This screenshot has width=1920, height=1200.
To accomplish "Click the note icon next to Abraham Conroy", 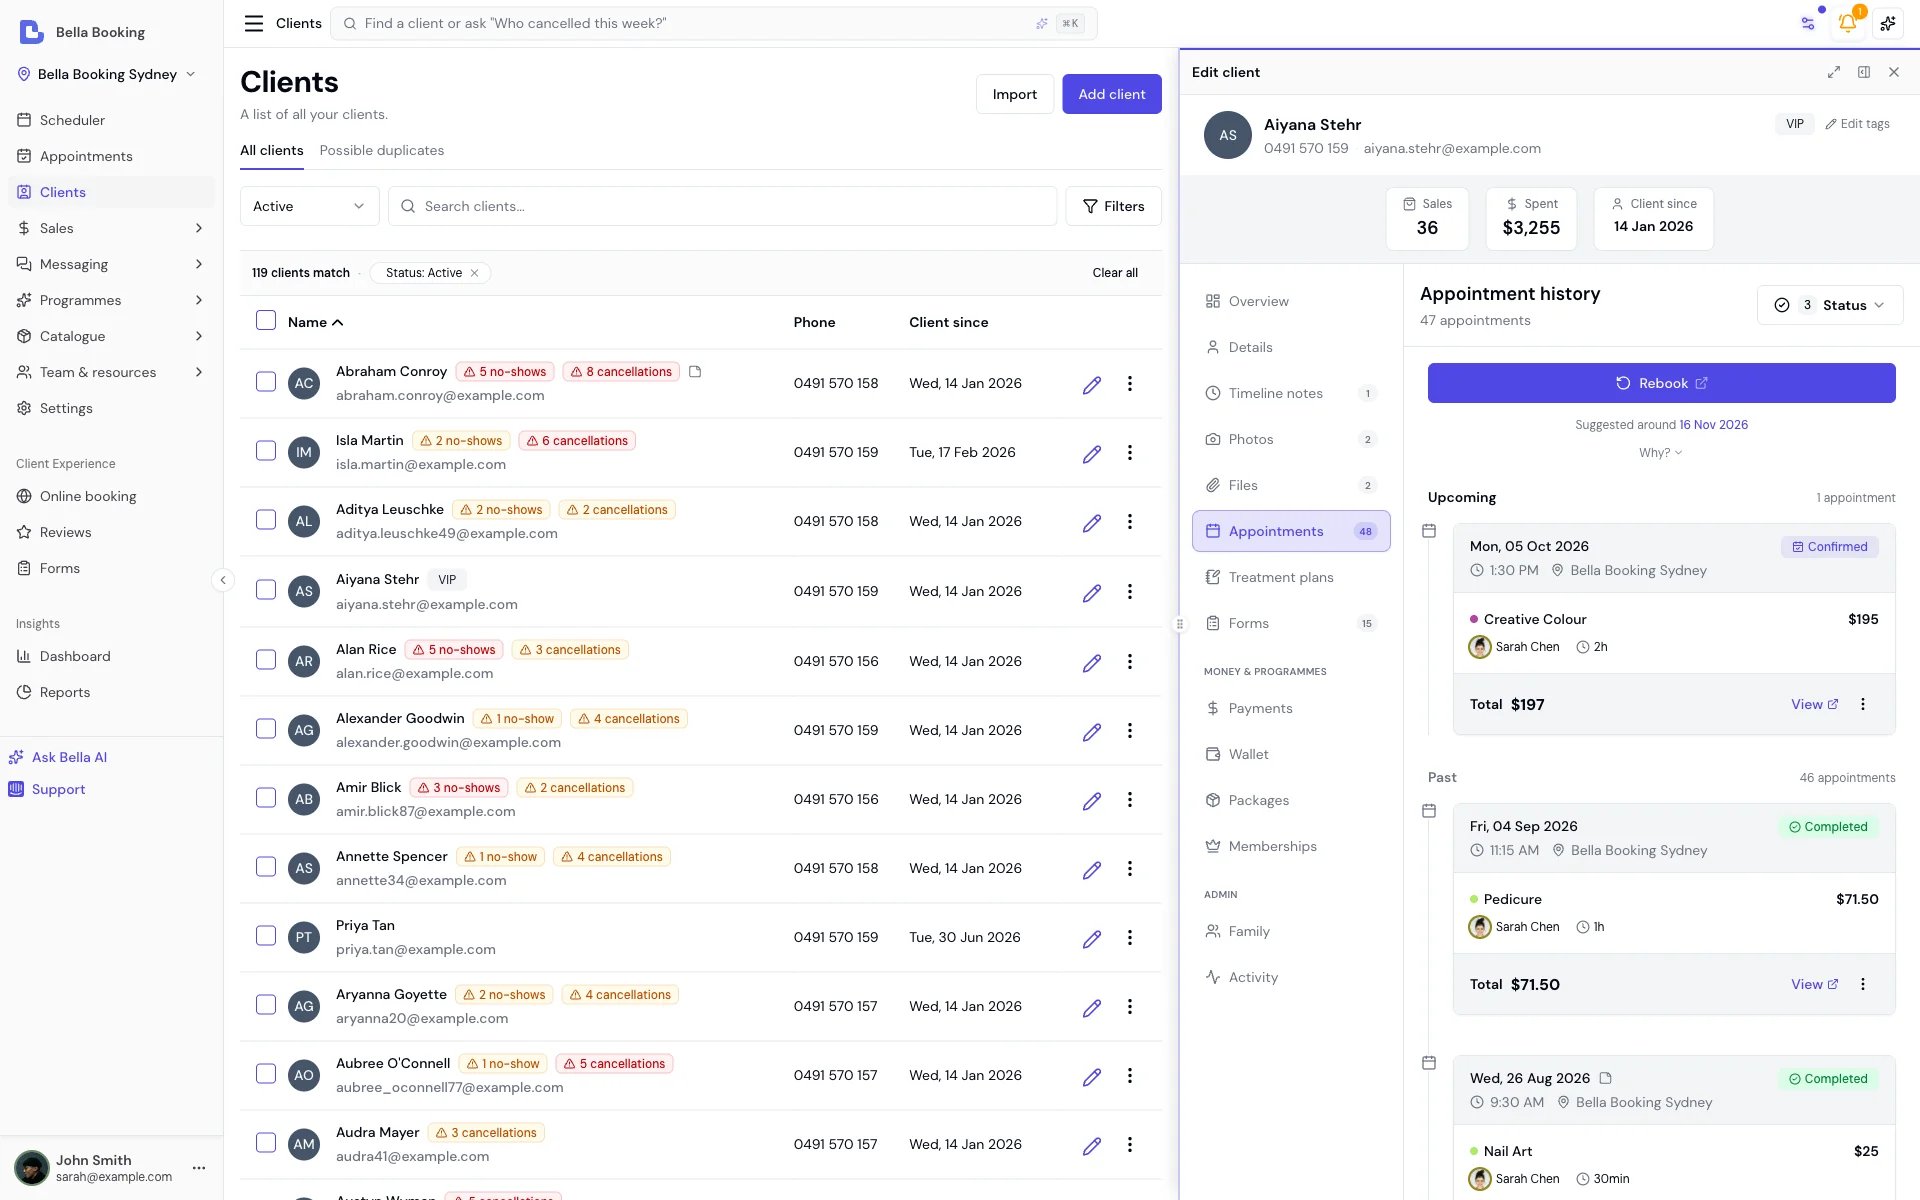I will click(695, 372).
